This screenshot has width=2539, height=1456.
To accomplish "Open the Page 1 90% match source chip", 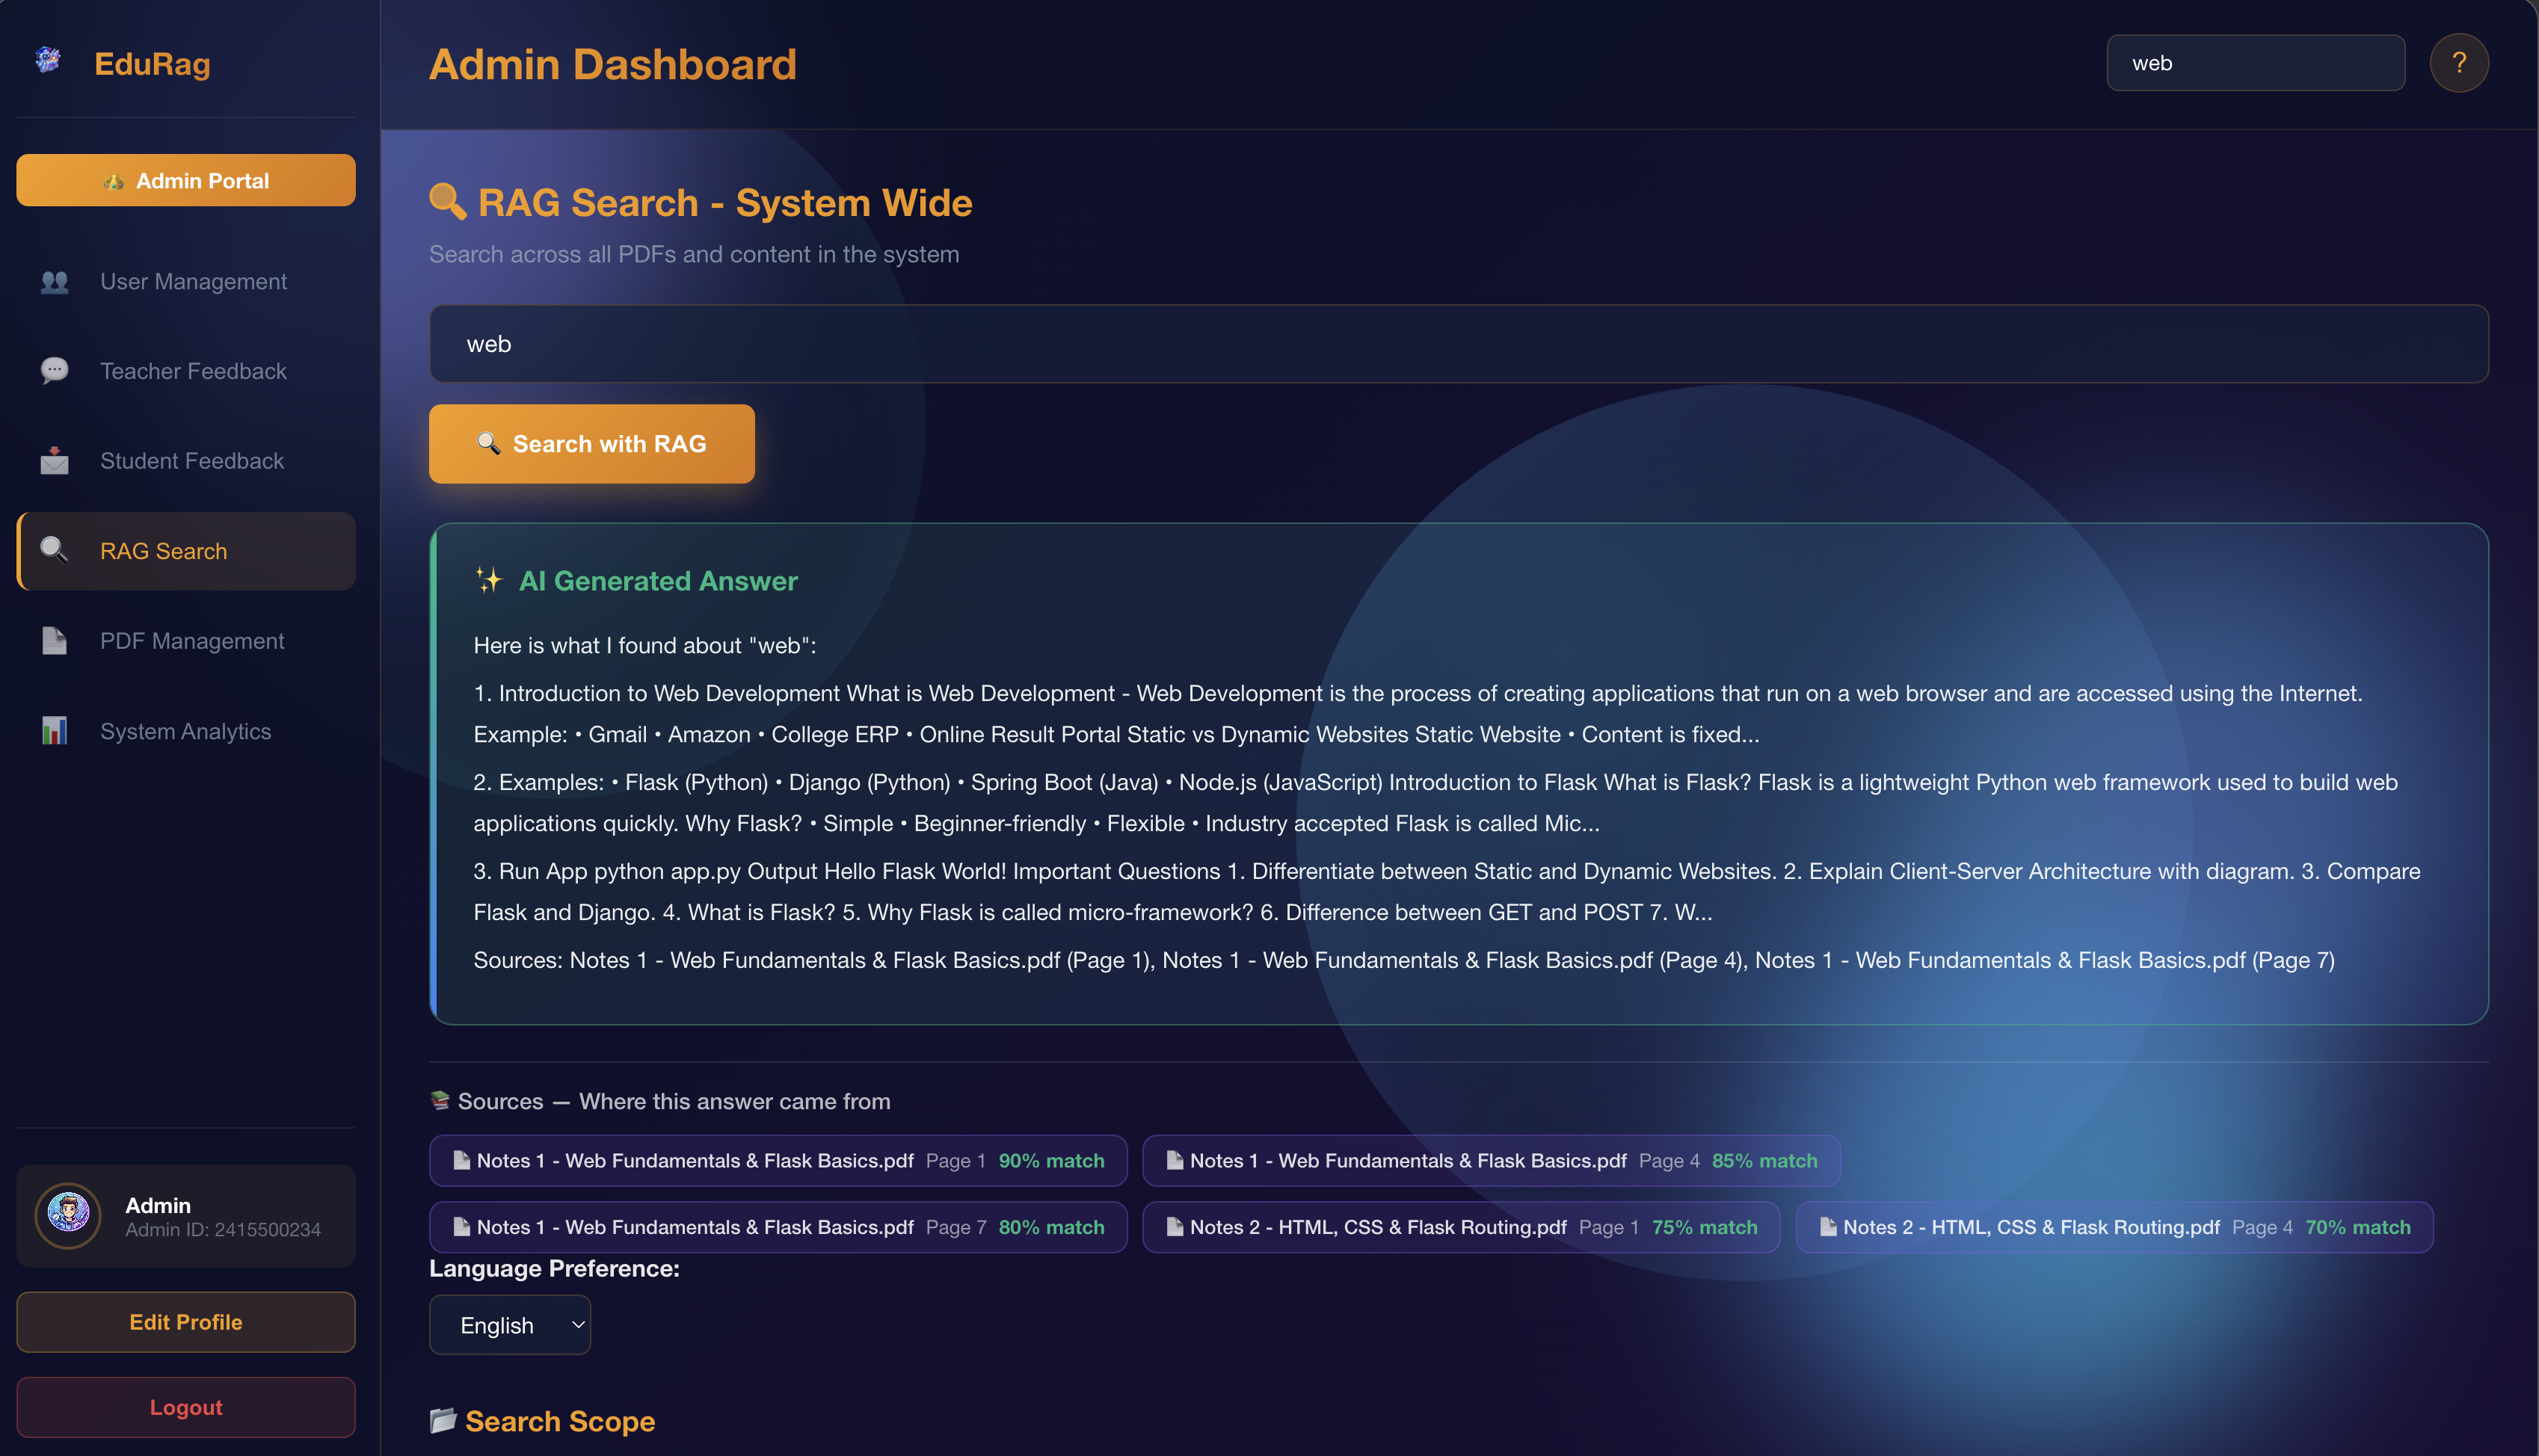I will tap(777, 1161).
